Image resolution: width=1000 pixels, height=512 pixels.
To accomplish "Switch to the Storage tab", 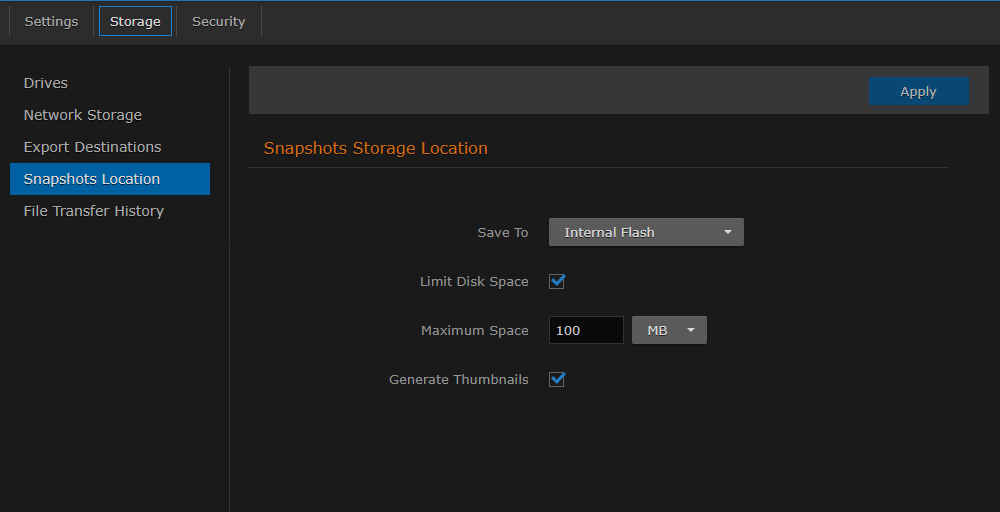I will pos(135,21).
